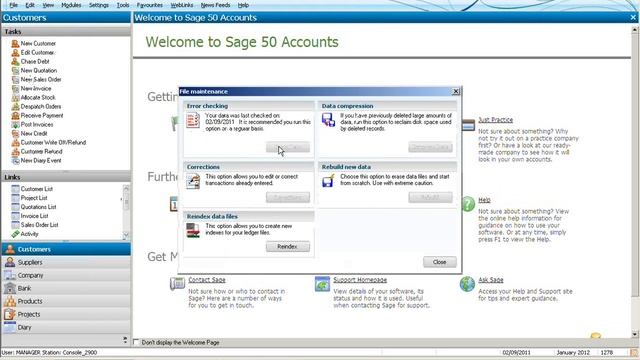The width and height of the screenshot is (640, 360).
Task: Click the New Sales Order icon
Action: [x=15, y=79]
